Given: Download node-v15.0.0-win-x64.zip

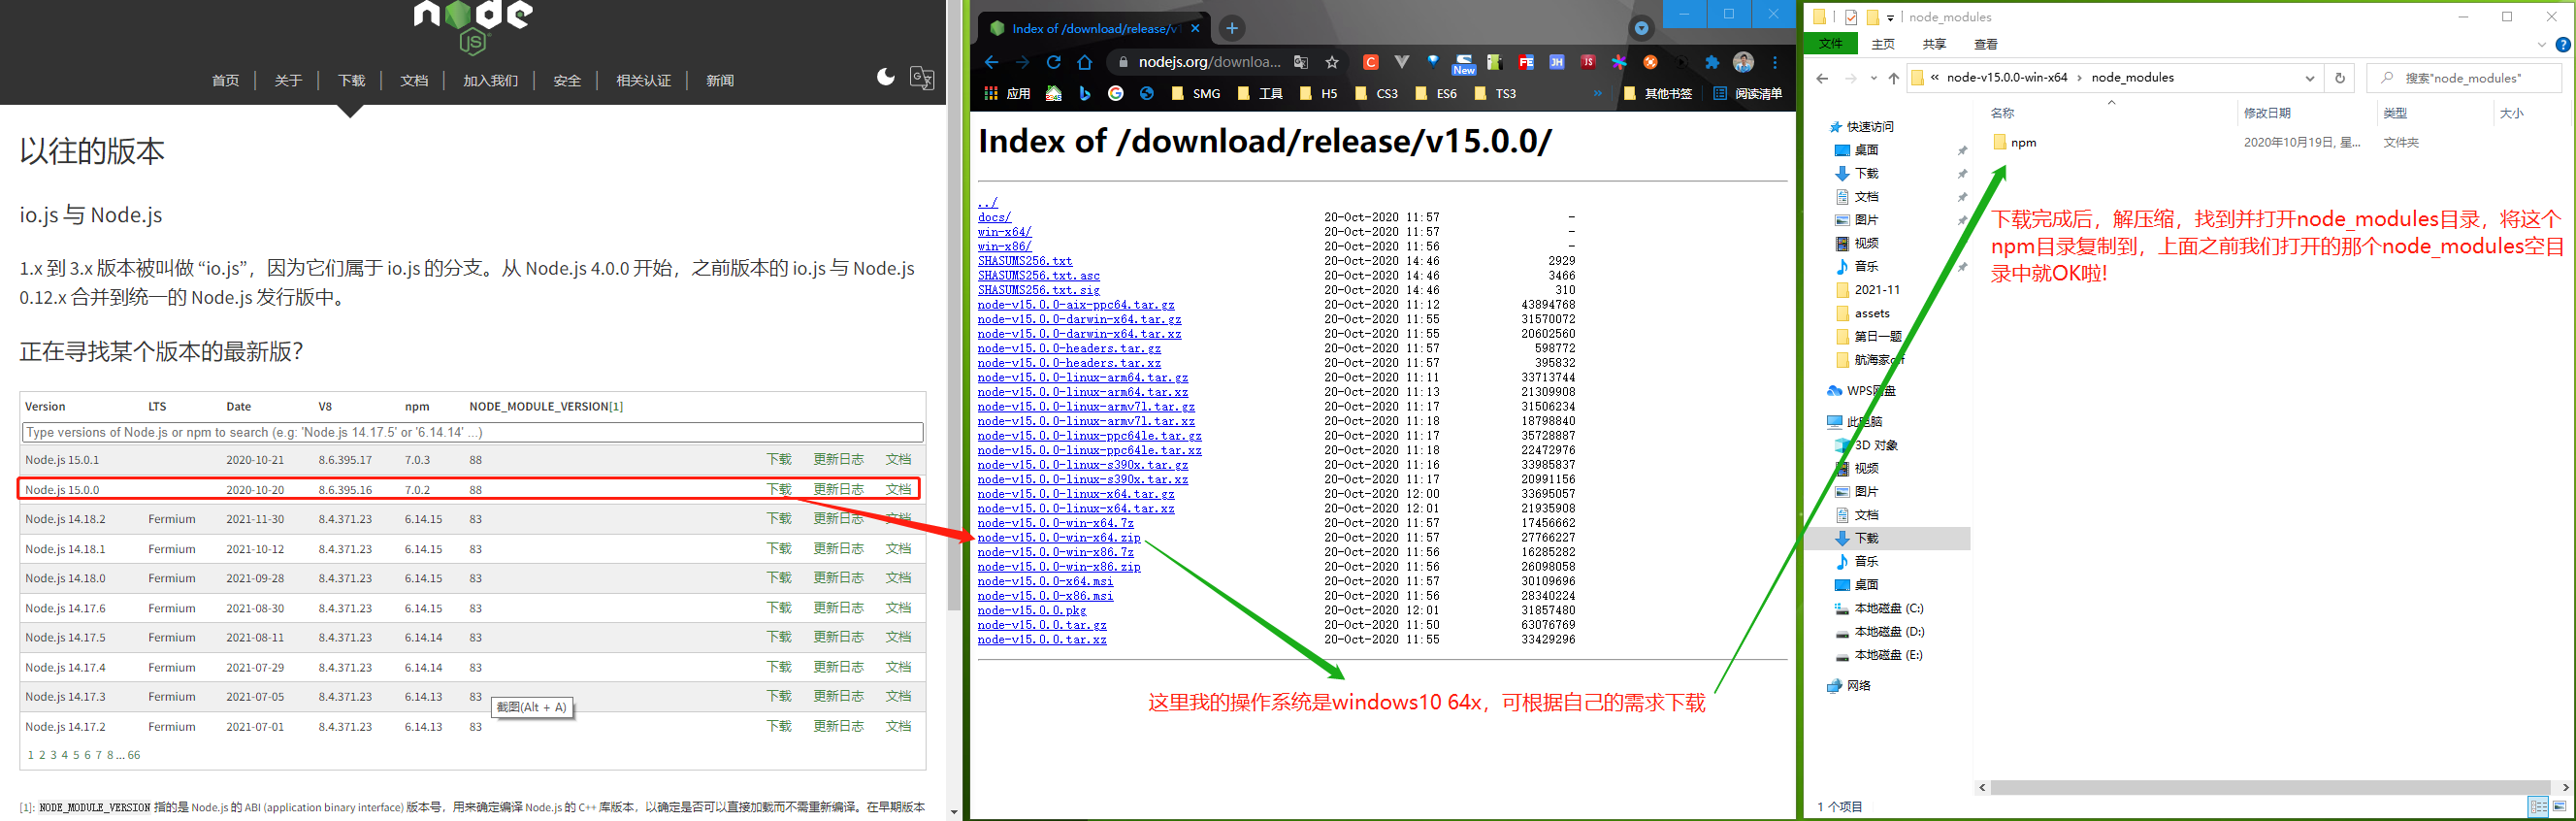Looking at the screenshot, I should (1059, 538).
